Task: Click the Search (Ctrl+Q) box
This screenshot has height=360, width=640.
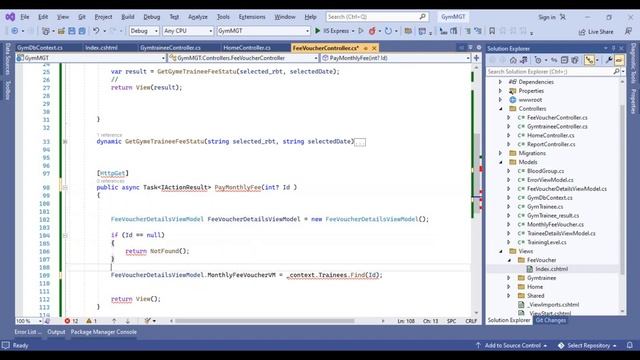Action: point(377,17)
